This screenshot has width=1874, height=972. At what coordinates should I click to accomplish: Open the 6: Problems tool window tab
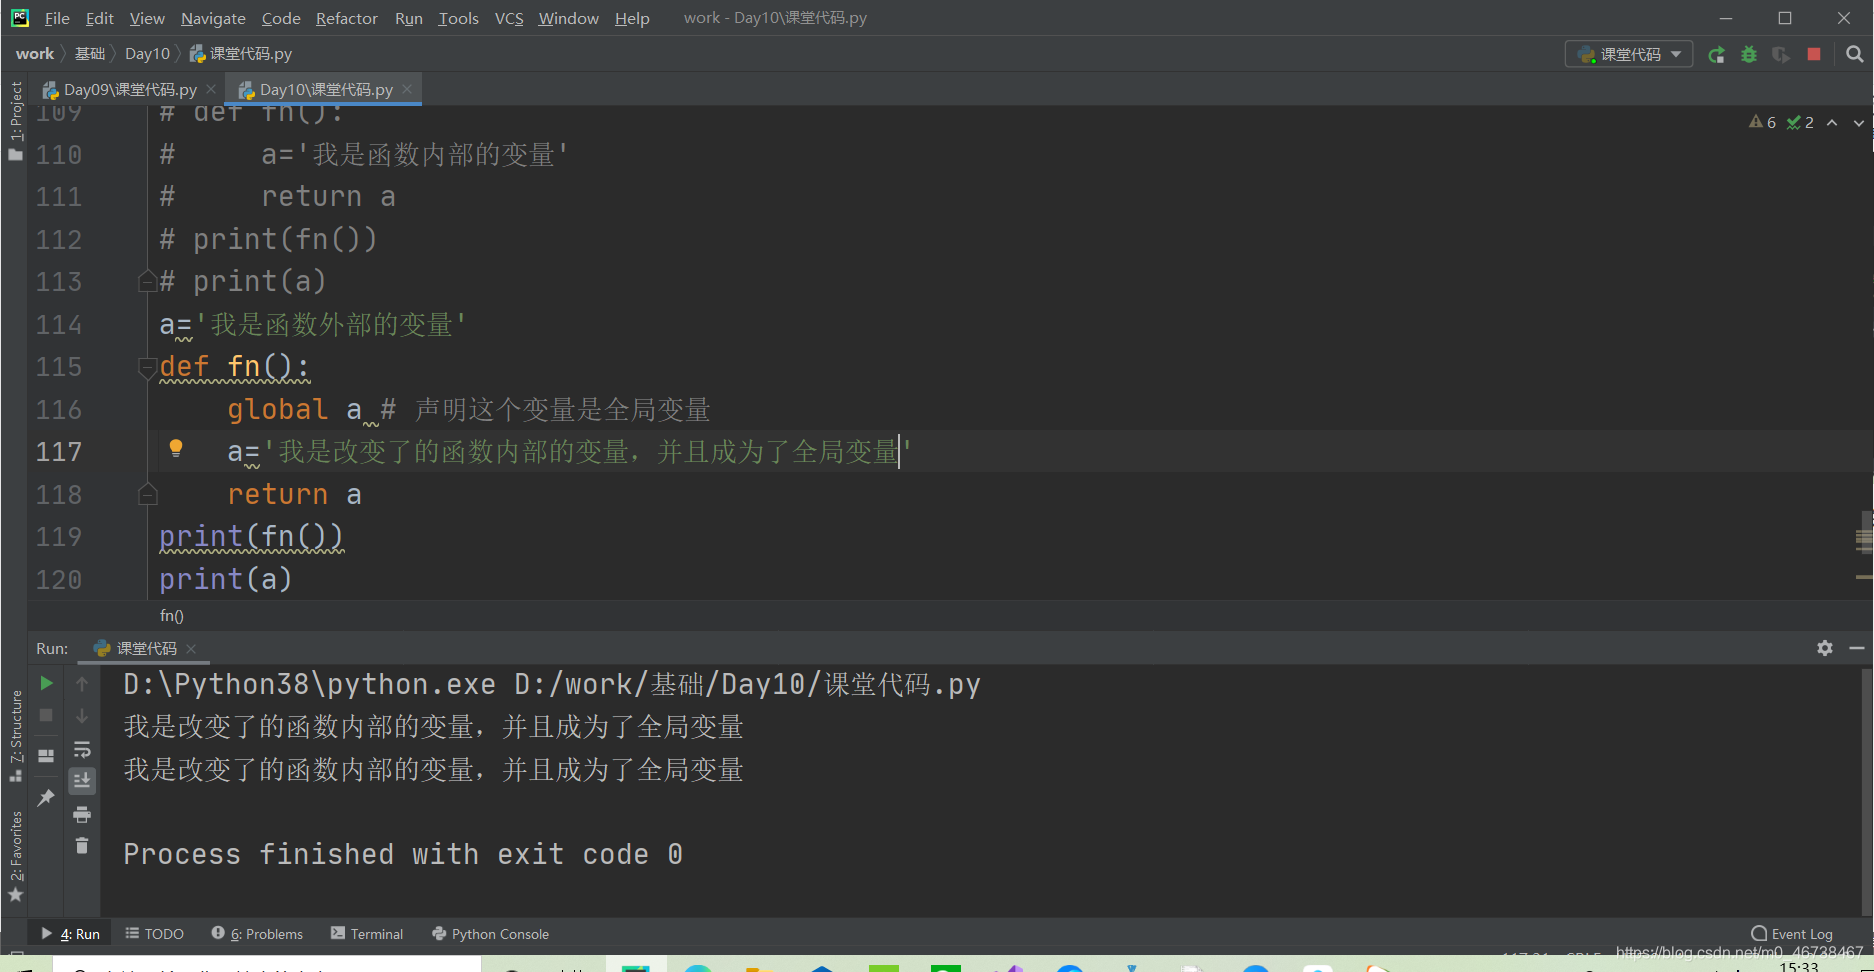pos(257,934)
